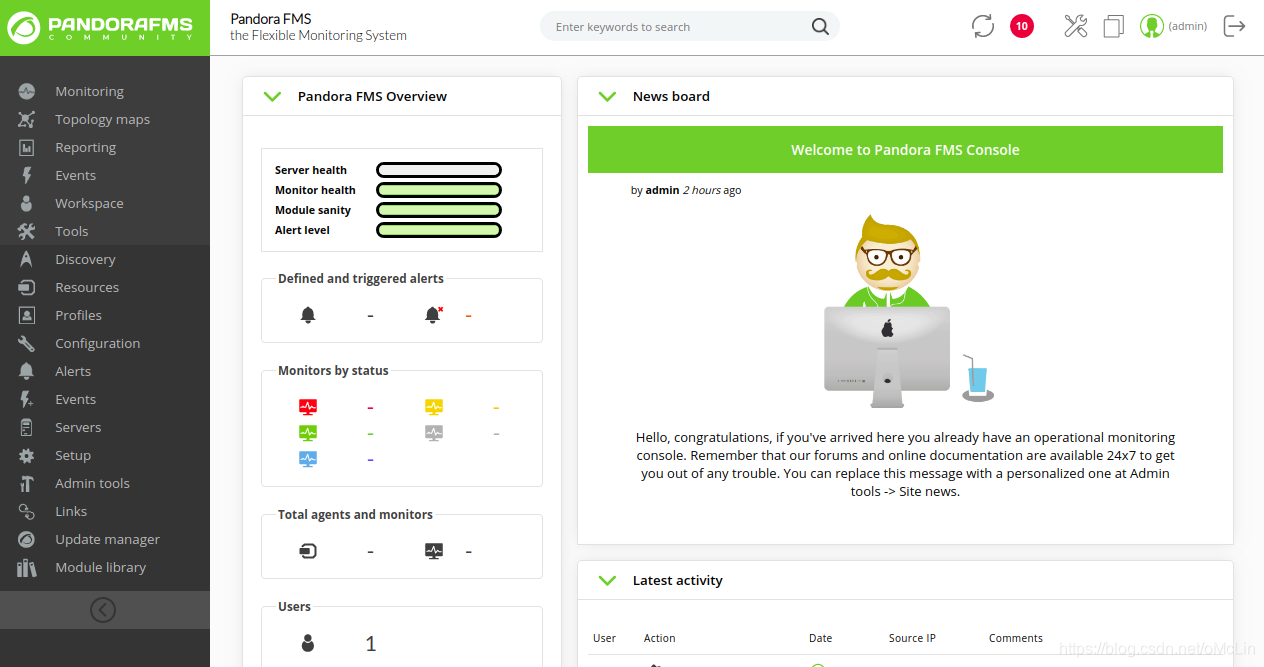The width and height of the screenshot is (1264, 667).
Task: Click the total agents icon
Action: tap(308, 551)
